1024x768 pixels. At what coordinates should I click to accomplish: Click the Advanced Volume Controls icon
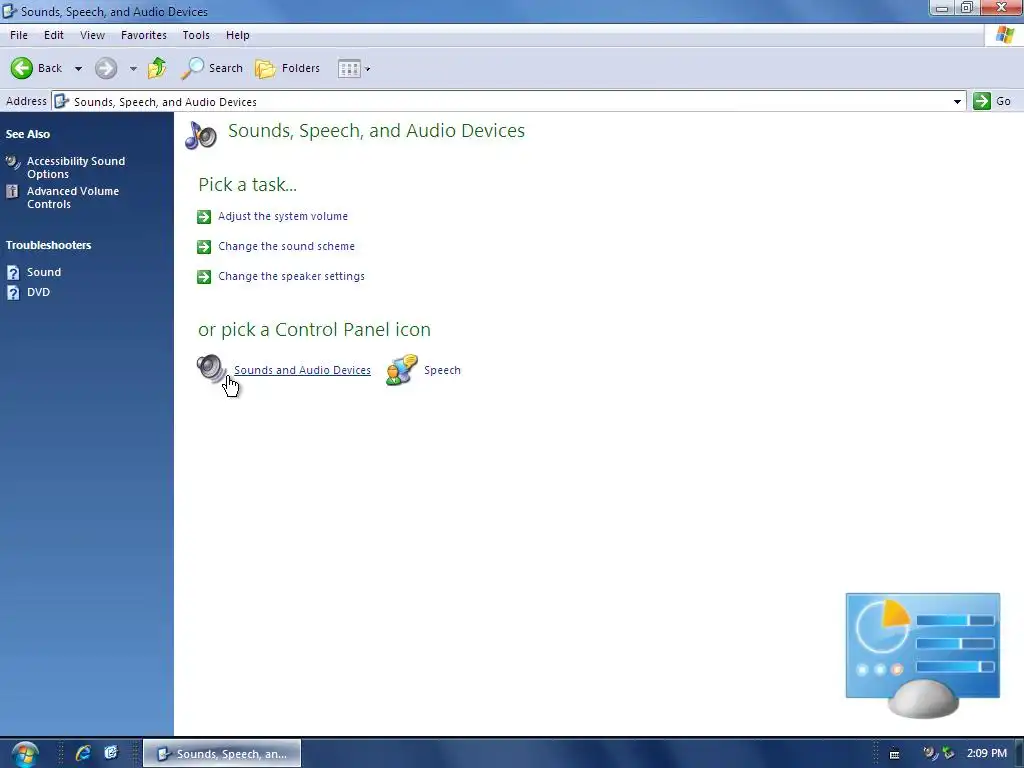12,191
